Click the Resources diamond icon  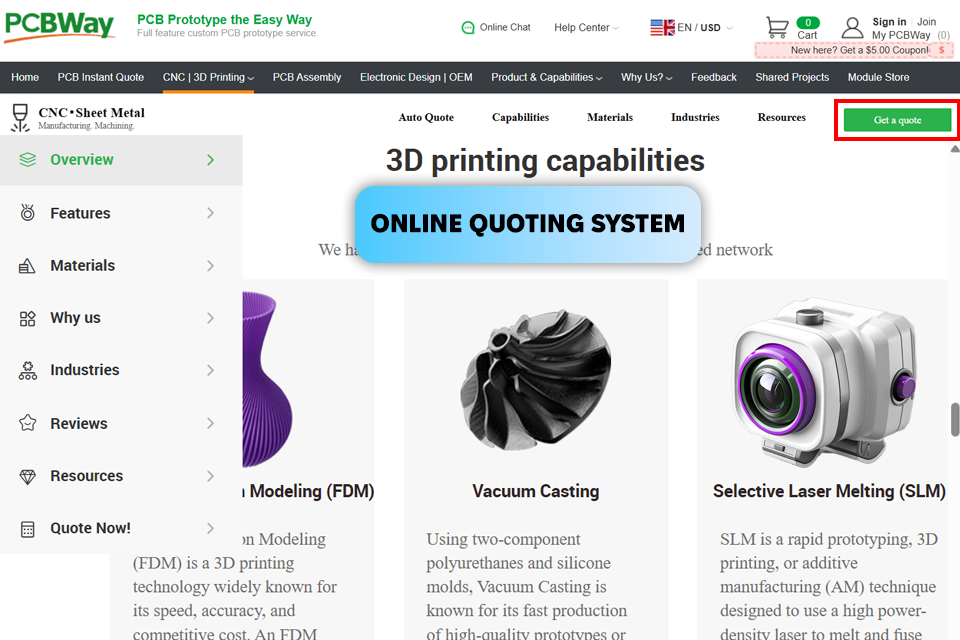pyautogui.click(x=28, y=476)
